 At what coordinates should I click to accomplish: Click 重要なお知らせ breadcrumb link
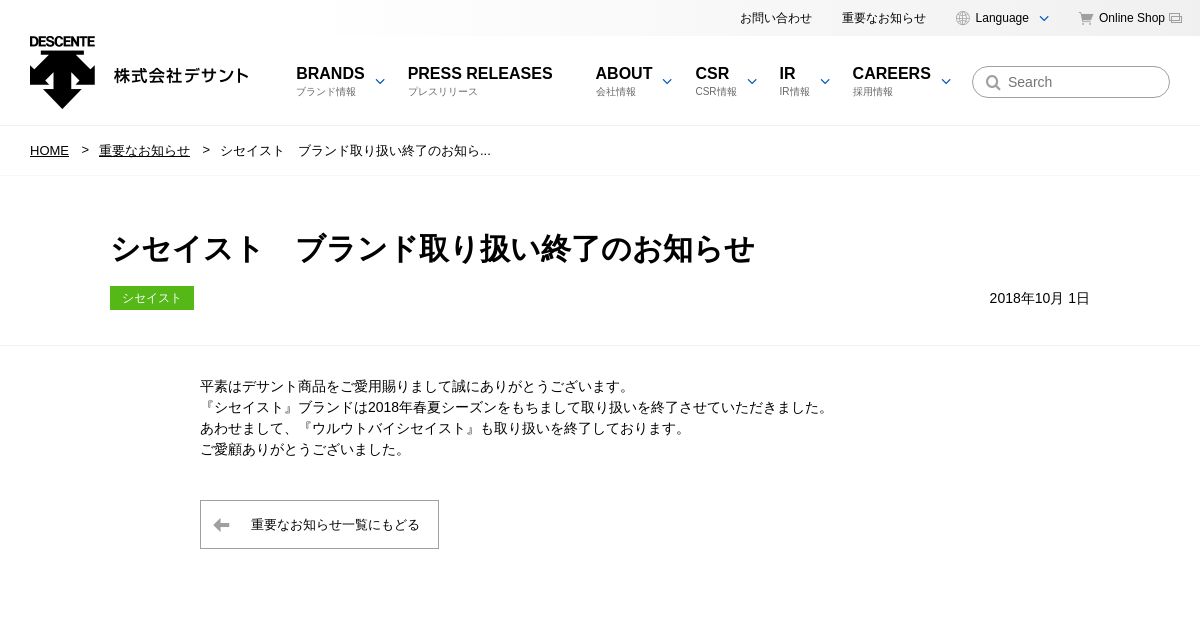(144, 150)
